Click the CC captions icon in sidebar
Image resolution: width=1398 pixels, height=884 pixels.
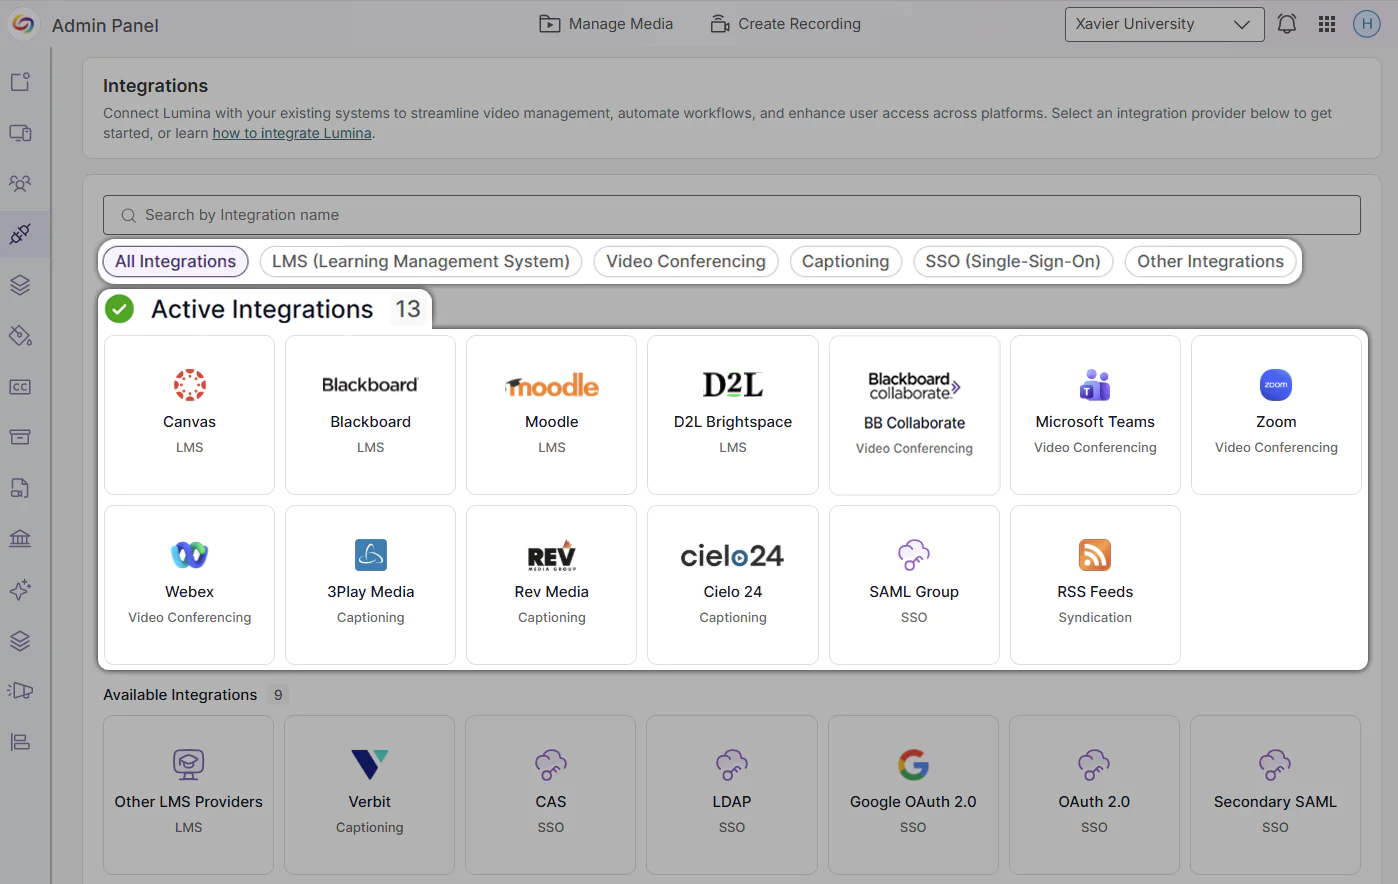(20, 387)
